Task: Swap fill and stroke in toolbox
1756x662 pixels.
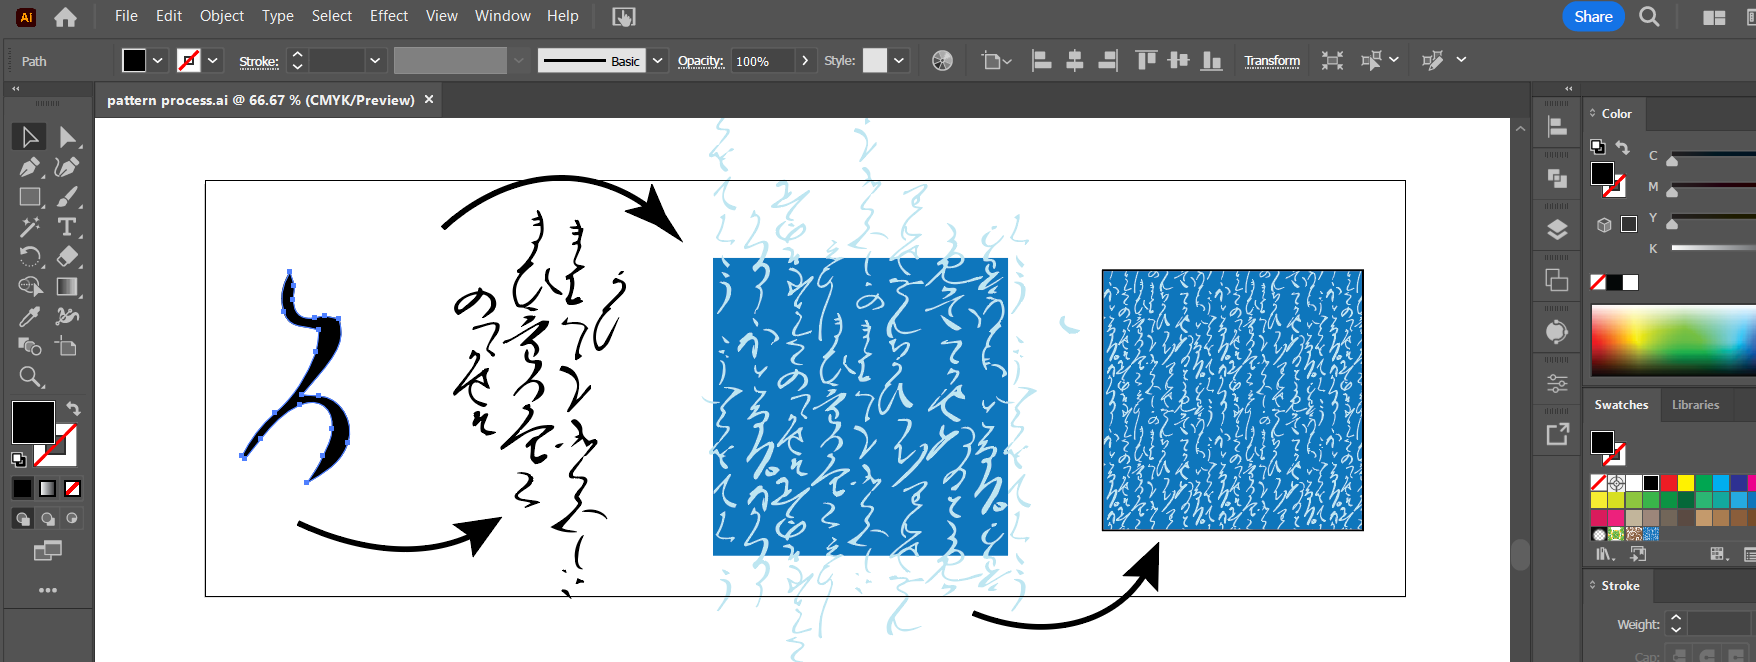Action: 73,408
